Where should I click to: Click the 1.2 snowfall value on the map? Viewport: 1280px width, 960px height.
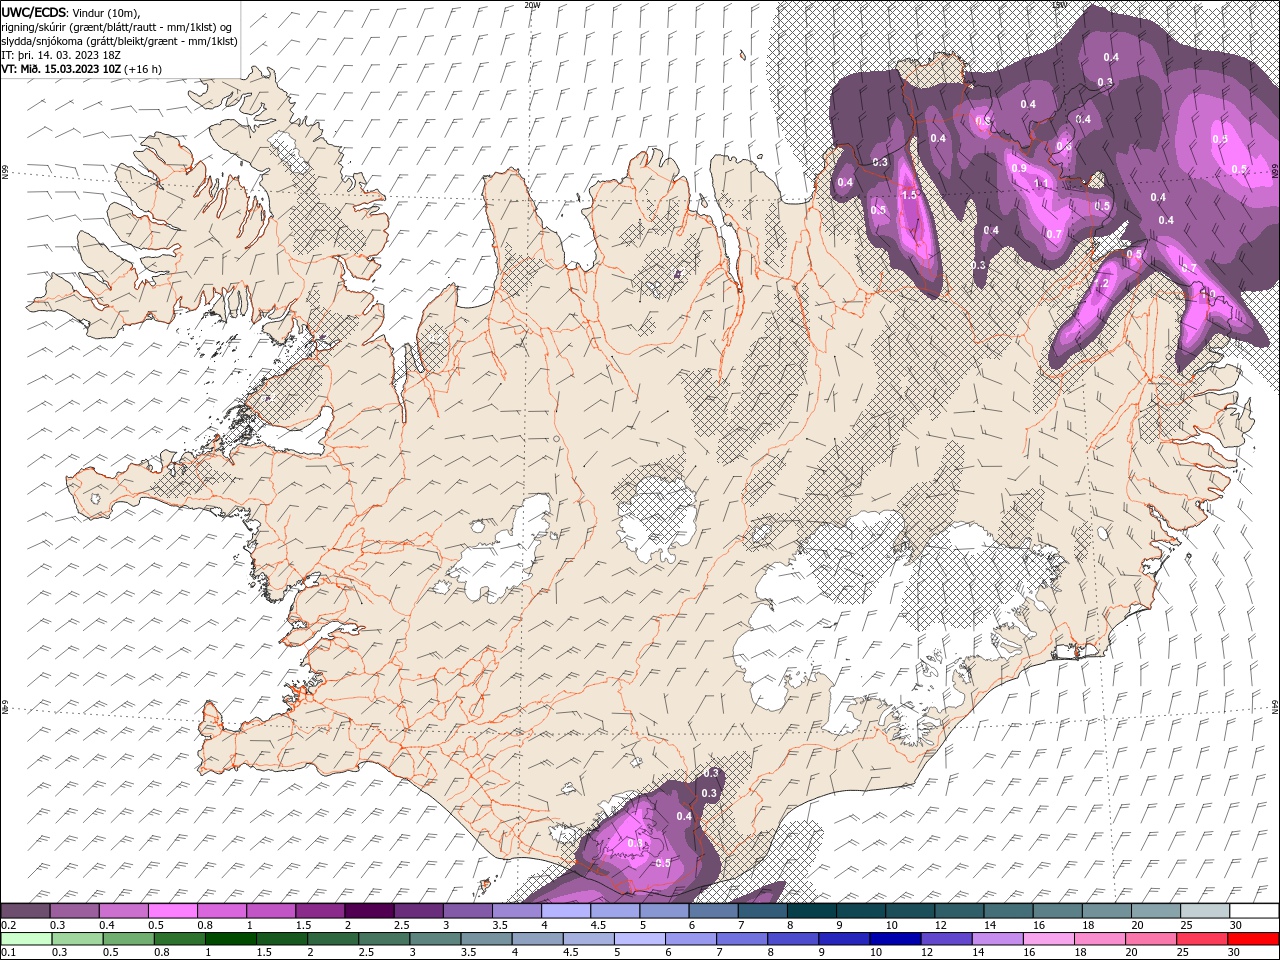tap(1103, 284)
